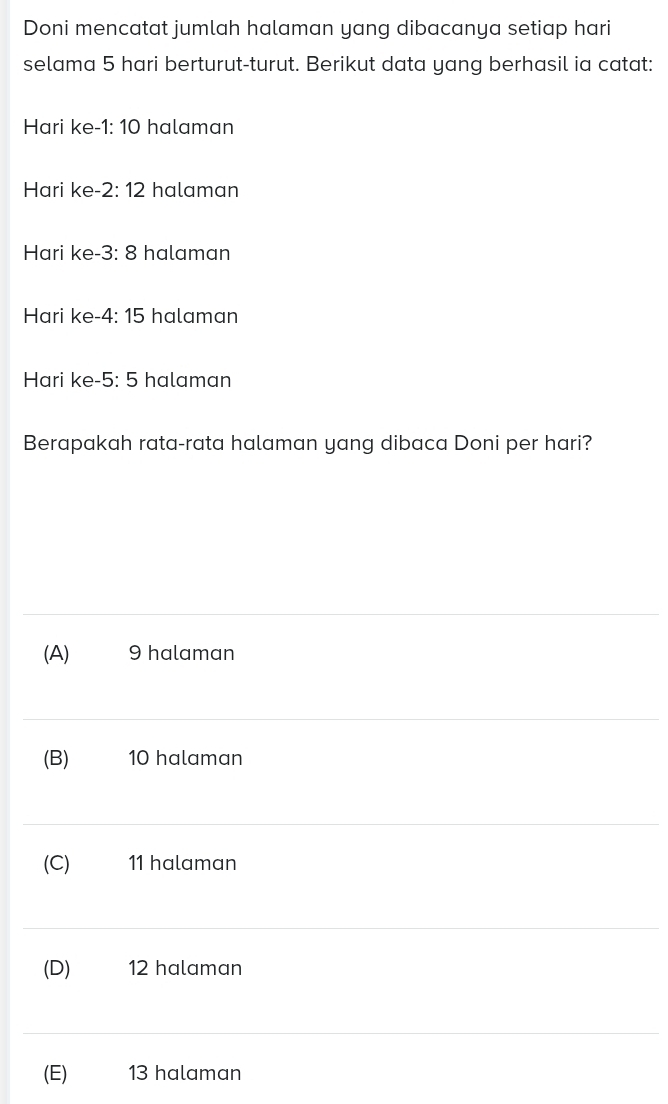Image resolution: width=668 pixels, height=1104 pixels.
Task: Pick the "11 halaman" answer text
Action: click(x=183, y=864)
